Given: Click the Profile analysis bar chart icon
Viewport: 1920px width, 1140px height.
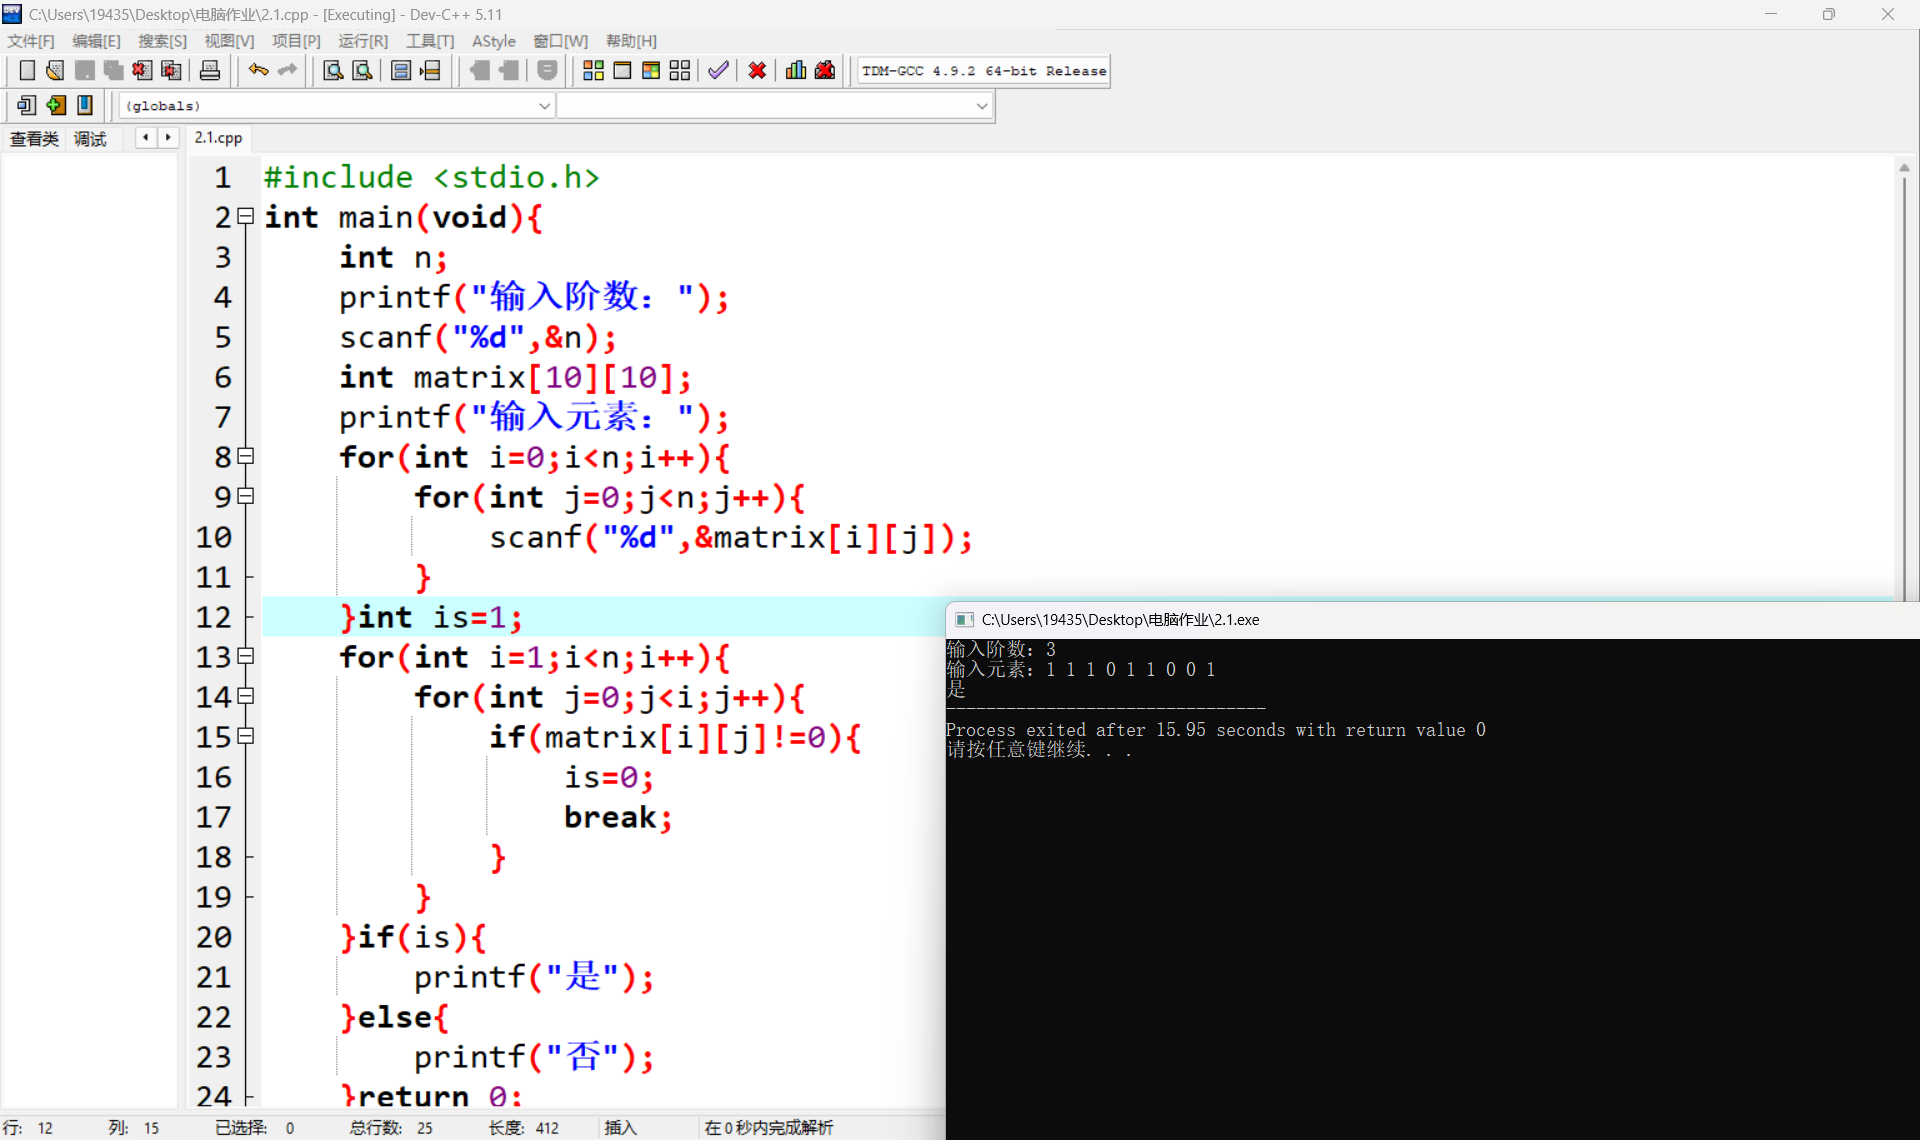Looking at the screenshot, I should (796, 70).
